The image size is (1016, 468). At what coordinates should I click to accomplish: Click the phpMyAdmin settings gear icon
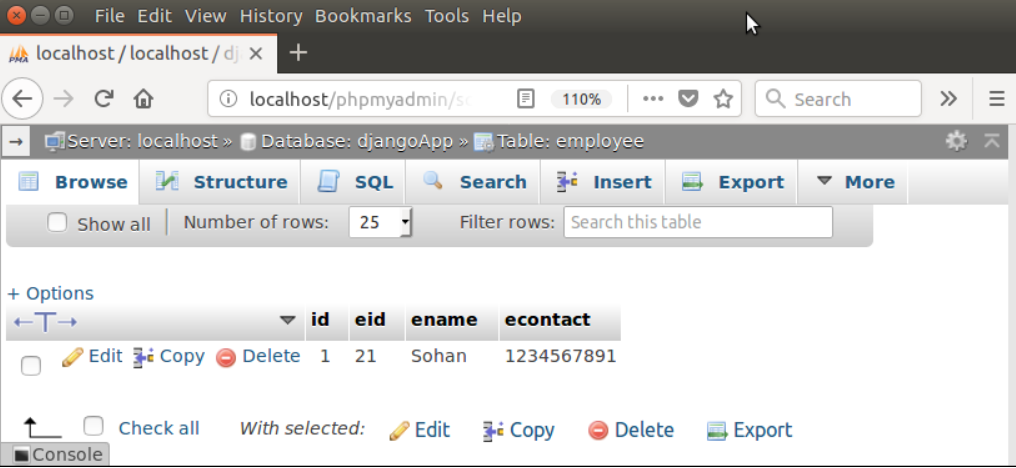(956, 141)
